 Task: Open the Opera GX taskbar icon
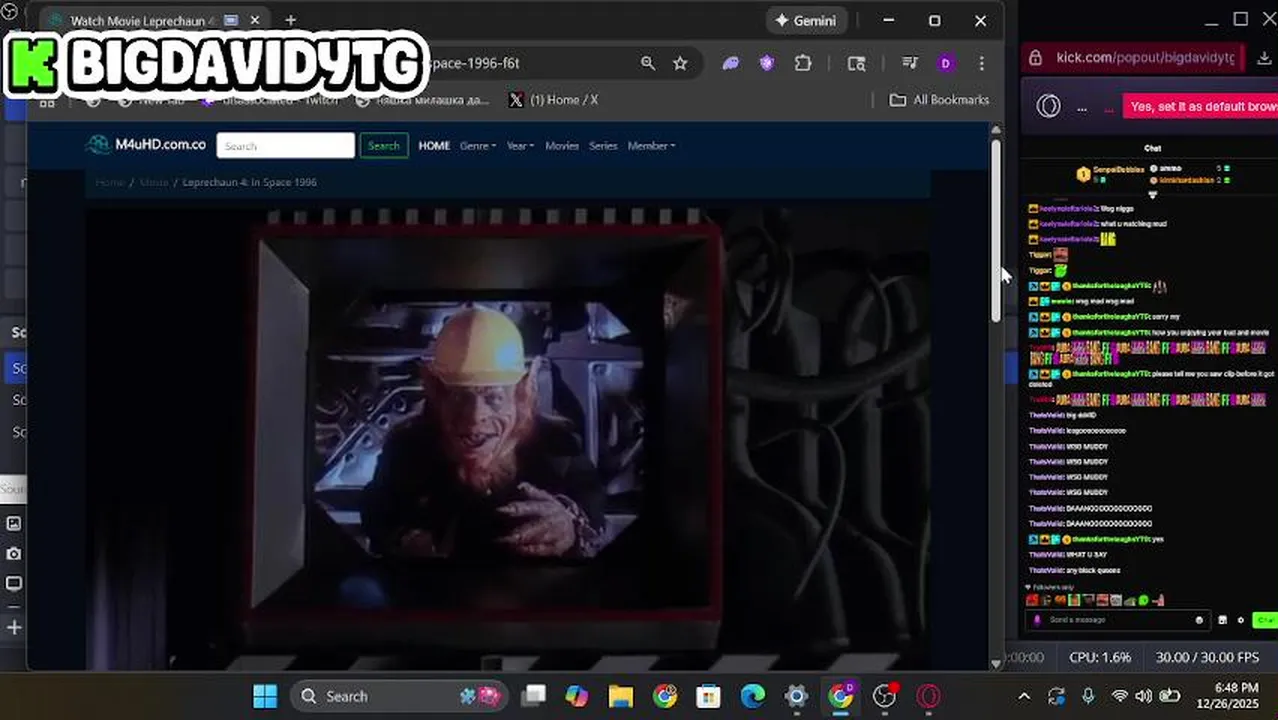coord(929,696)
